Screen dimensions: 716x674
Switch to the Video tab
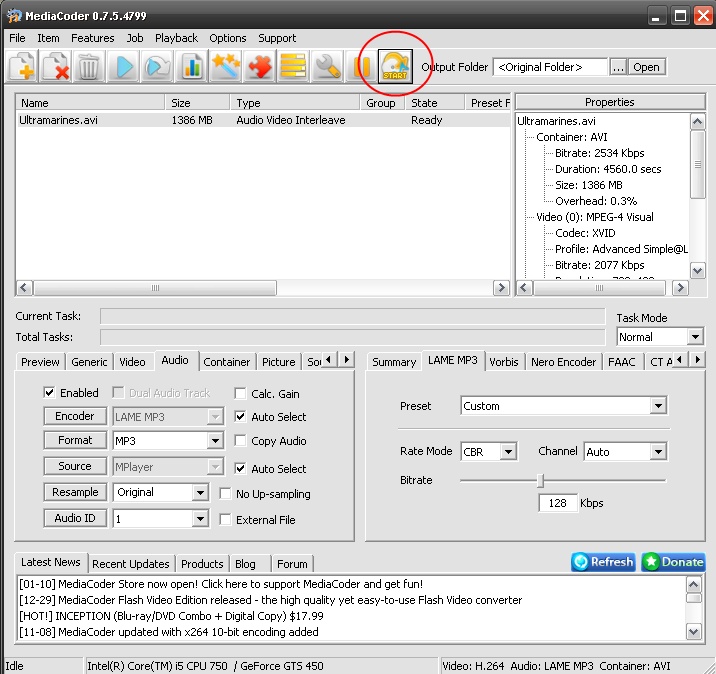click(132, 362)
